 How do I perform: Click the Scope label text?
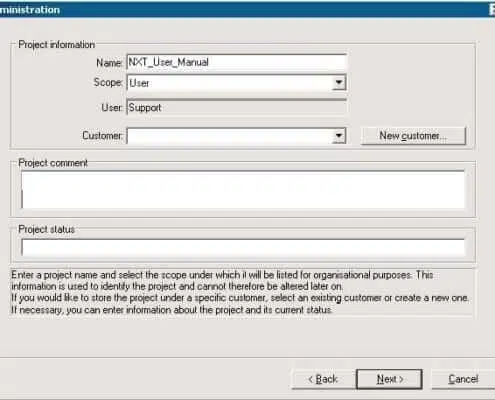[108, 82]
